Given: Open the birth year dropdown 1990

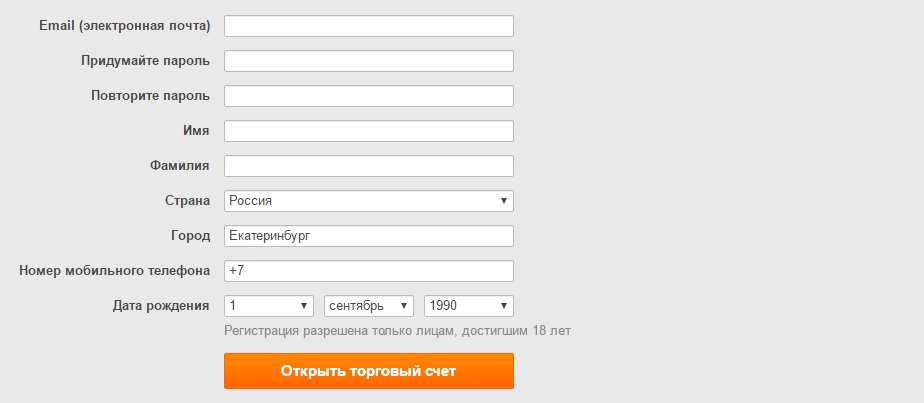Looking at the screenshot, I should point(469,306).
